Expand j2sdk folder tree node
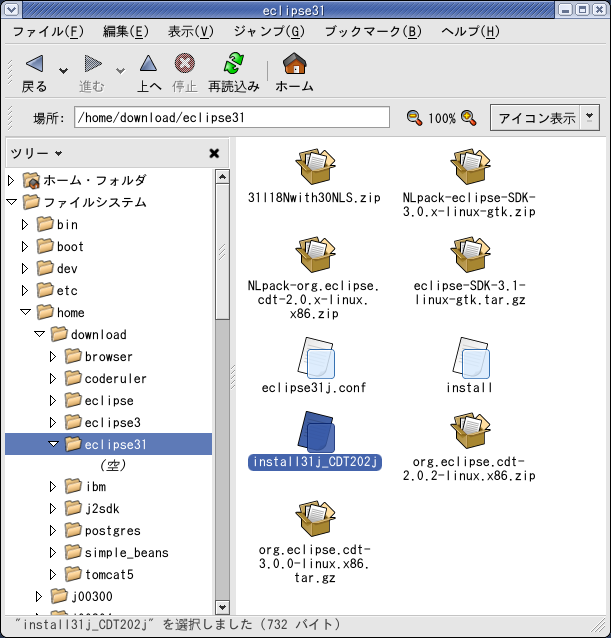The image size is (611, 638). pyautogui.click(x=53, y=509)
